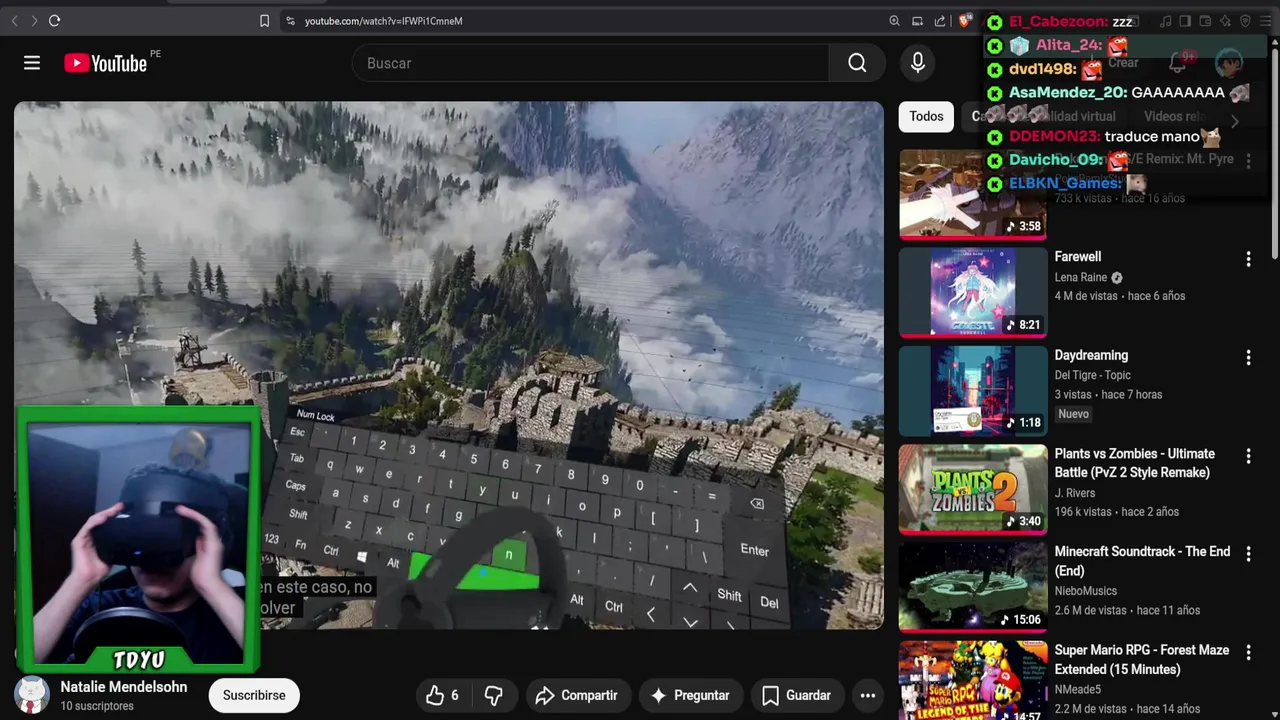The height and width of the screenshot is (720, 1280).
Task: Click the '10 suscriptores' subscriber count text
Action: coord(97,706)
